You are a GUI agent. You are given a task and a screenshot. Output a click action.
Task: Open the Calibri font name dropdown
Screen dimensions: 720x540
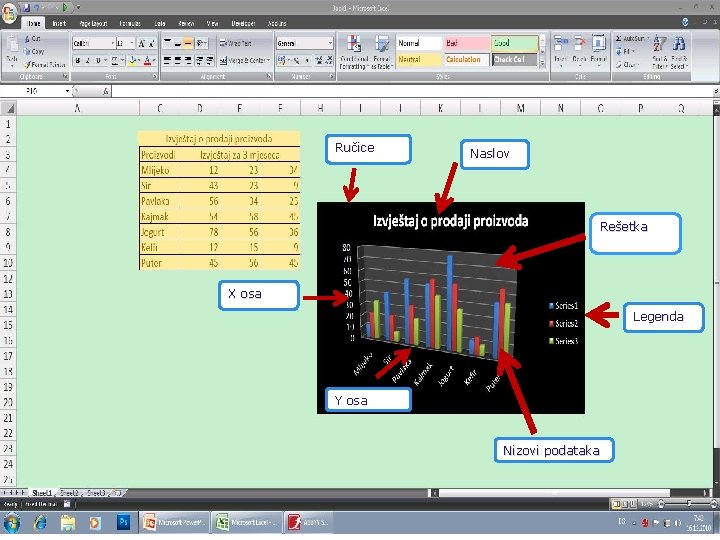click(113, 43)
